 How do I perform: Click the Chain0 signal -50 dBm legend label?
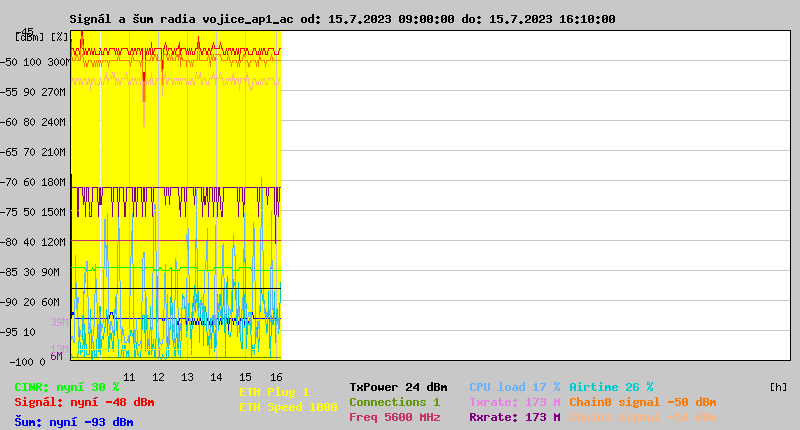coord(643,402)
